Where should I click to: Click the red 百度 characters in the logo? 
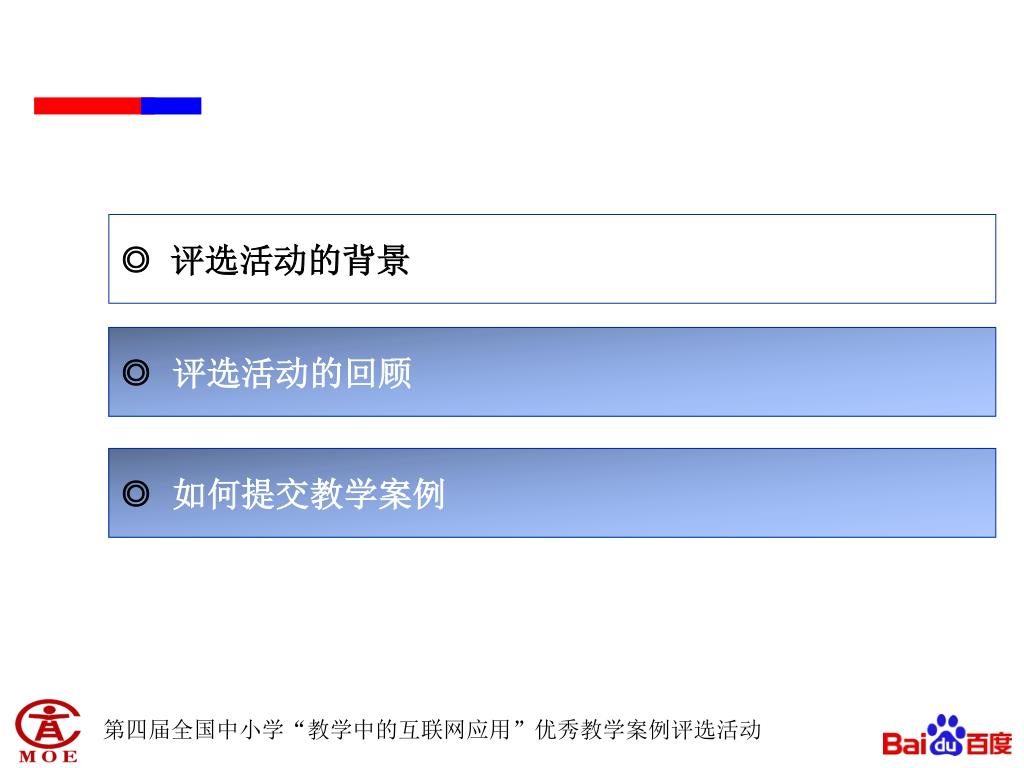point(989,744)
